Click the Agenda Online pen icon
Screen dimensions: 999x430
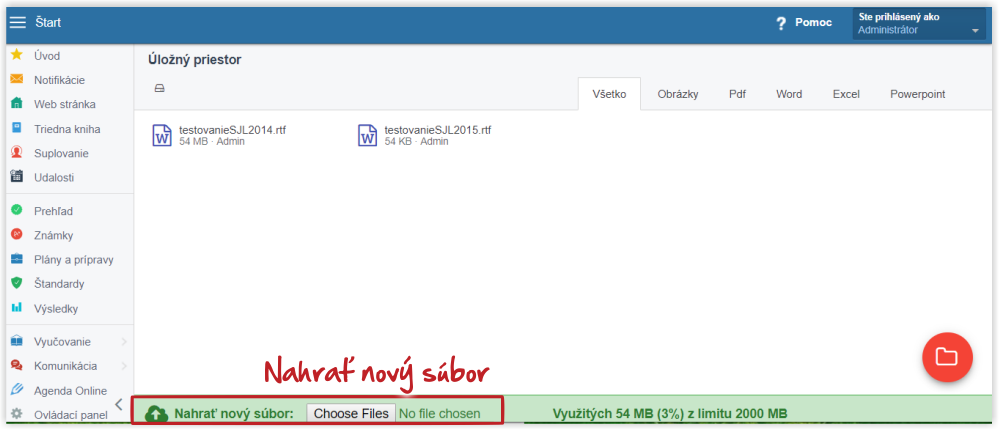tap(17, 390)
